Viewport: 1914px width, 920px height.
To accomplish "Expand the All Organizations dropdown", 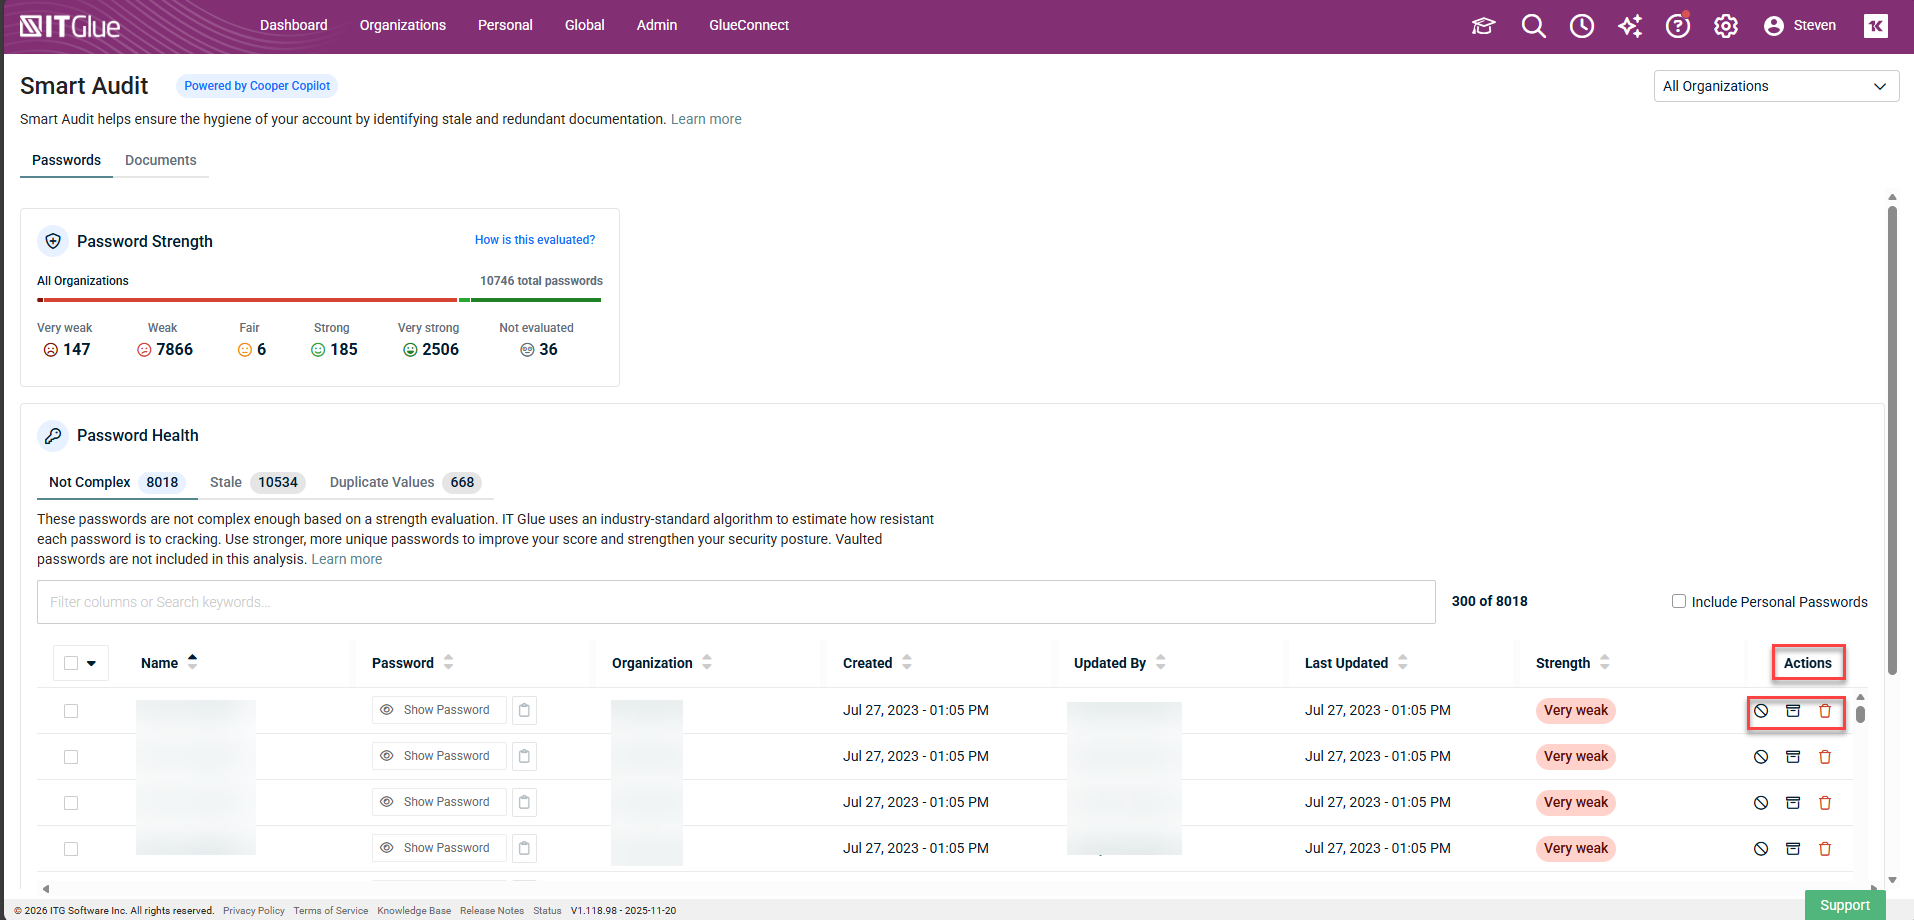I will (x=1775, y=86).
